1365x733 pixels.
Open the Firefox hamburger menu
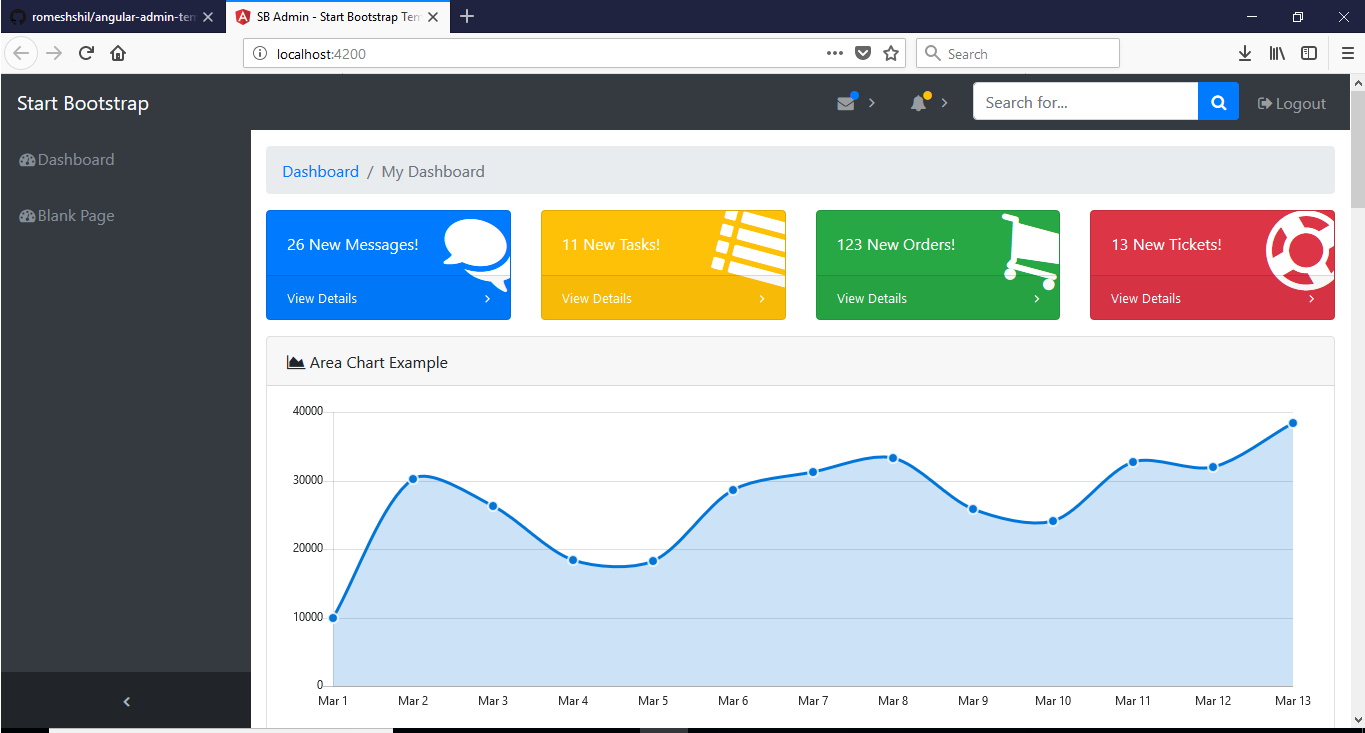pos(1348,54)
